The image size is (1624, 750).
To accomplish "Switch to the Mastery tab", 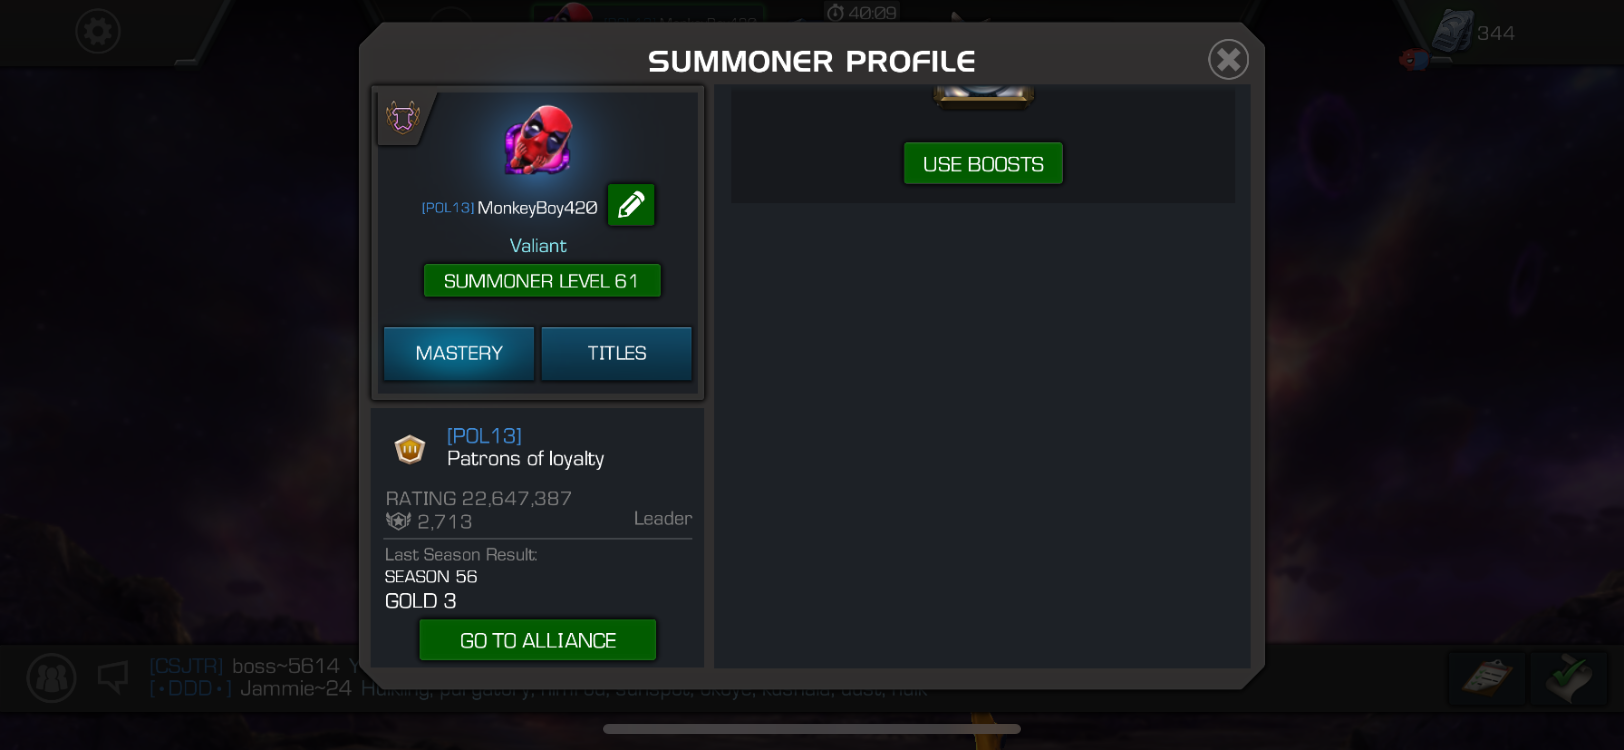I will tap(459, 353).
